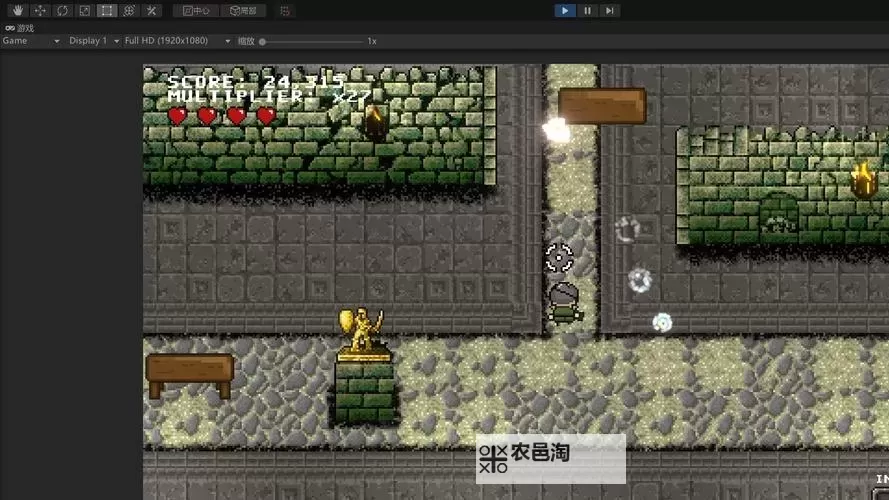Pause the game with the Pause button
Viewport: 889px width, 500px height.
click(x=587, y=10)
